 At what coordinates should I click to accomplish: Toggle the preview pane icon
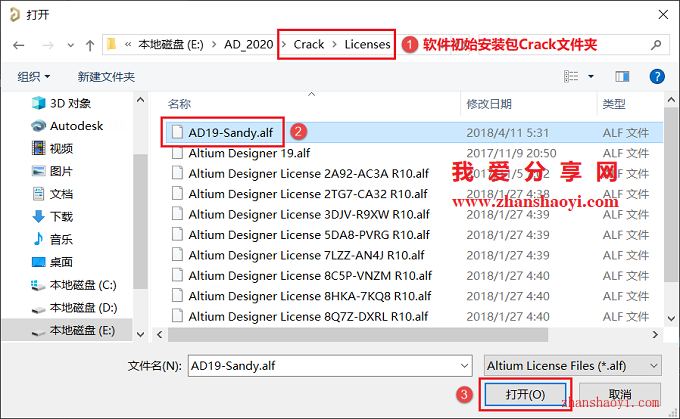click(x=622, y=77)
